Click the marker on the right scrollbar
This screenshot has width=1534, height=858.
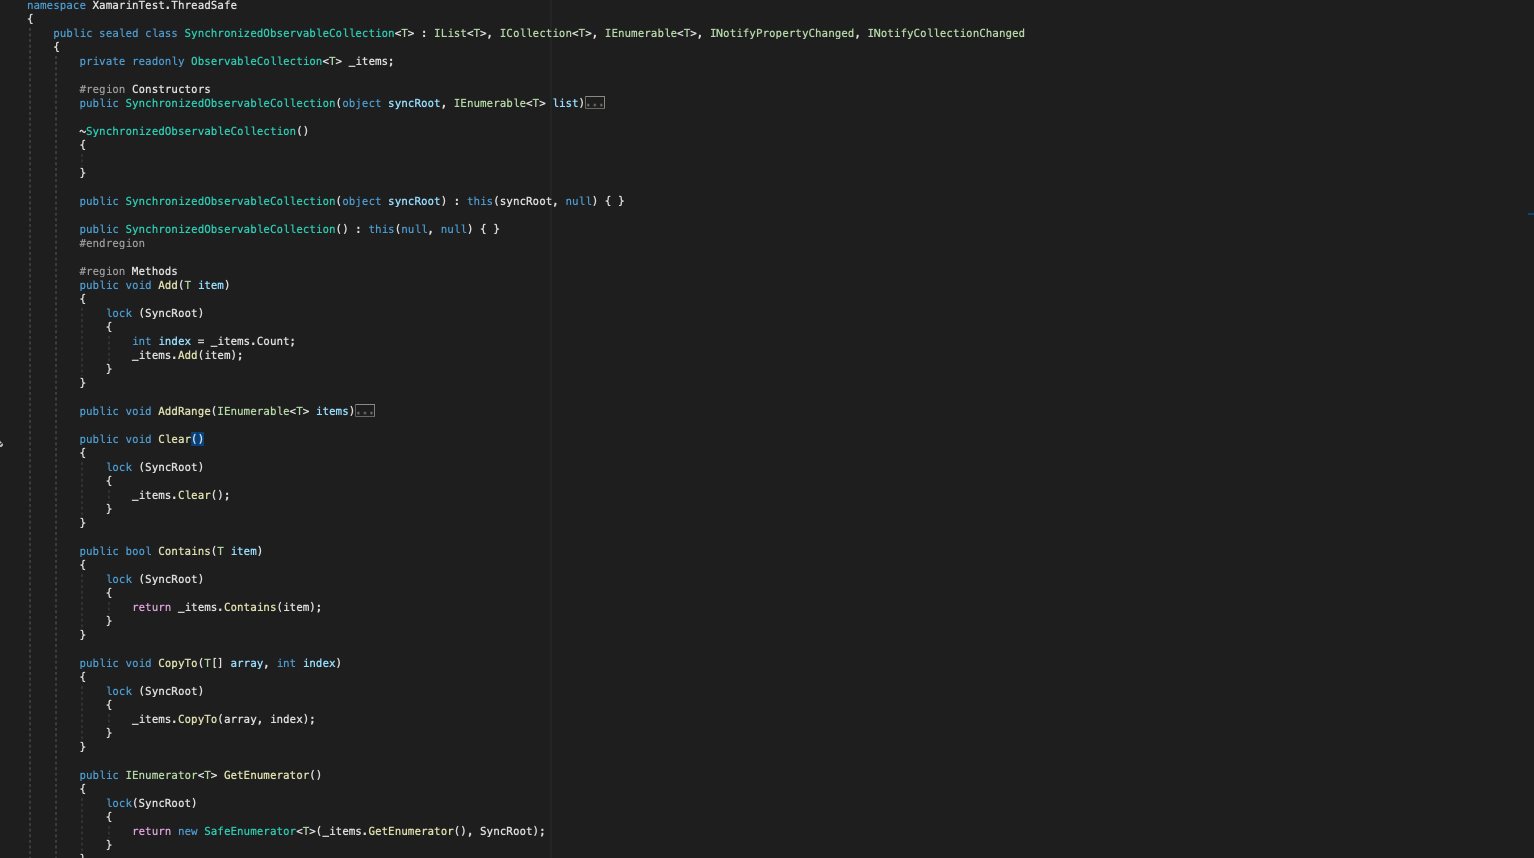tap(1530, 212)
